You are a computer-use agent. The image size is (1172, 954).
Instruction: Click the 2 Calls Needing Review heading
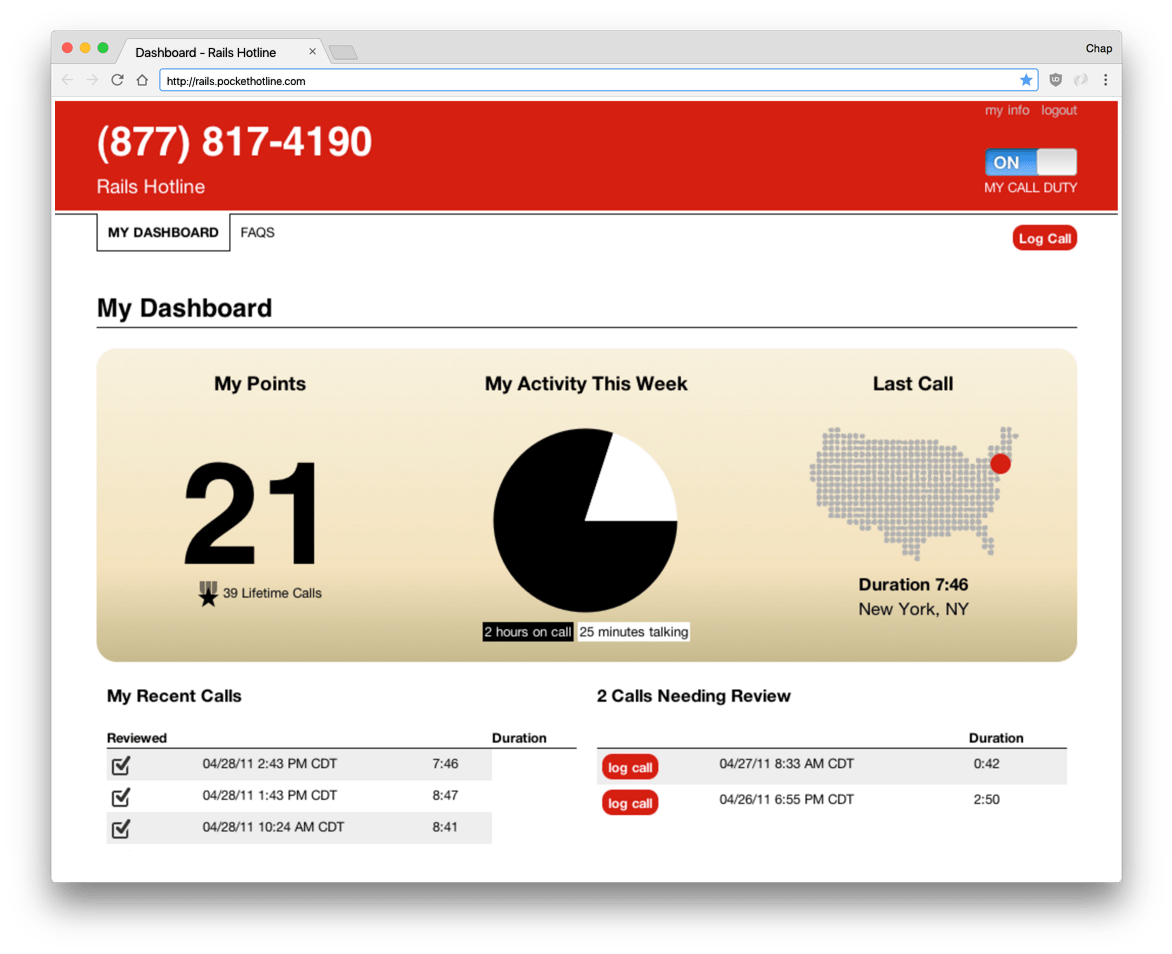pos(694,696)
